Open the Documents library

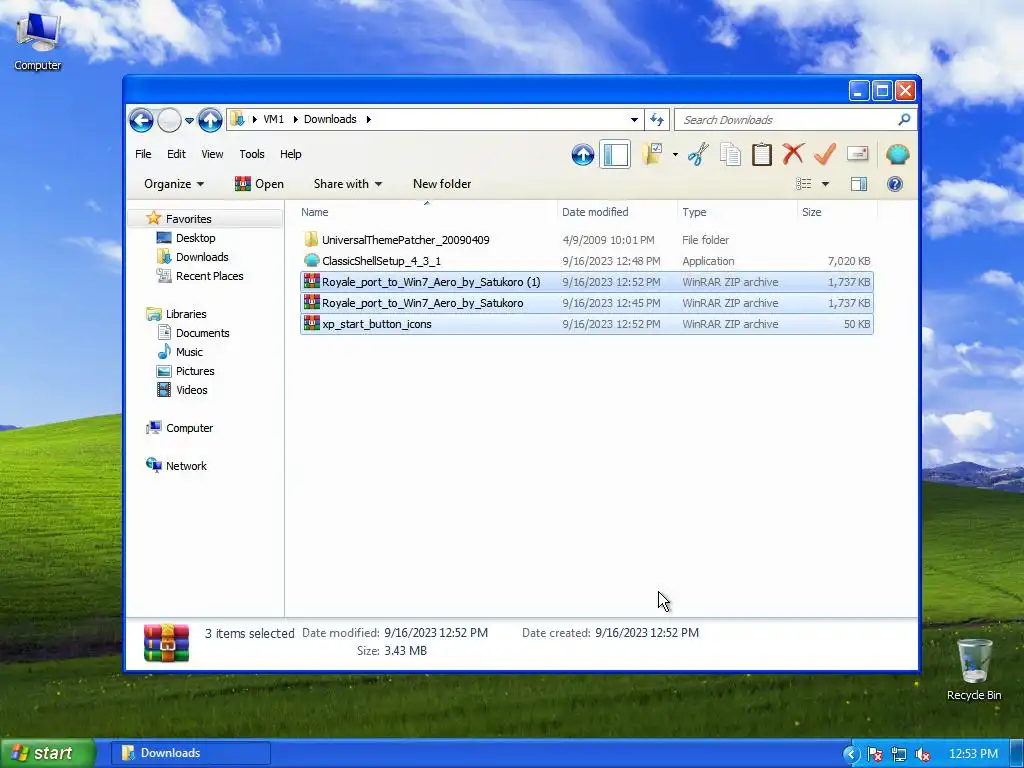(202, 332)
